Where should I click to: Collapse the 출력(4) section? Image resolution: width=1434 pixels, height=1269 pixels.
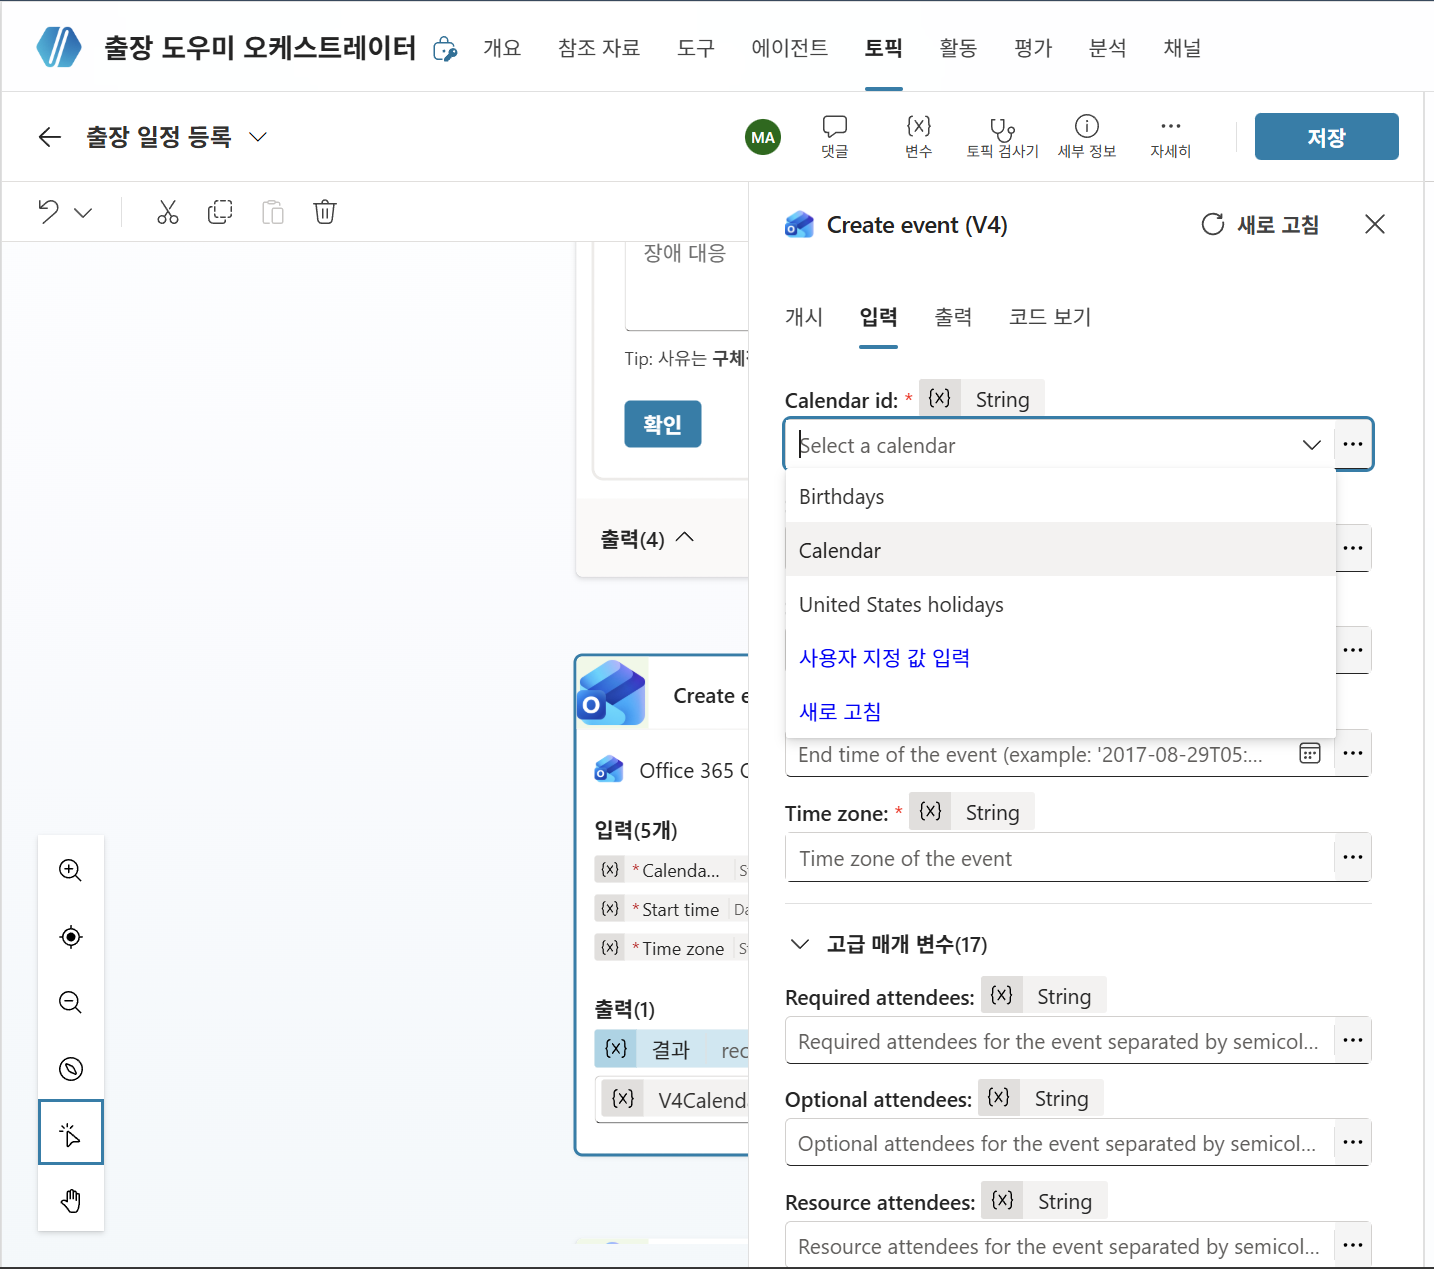[x=685, y=538]
